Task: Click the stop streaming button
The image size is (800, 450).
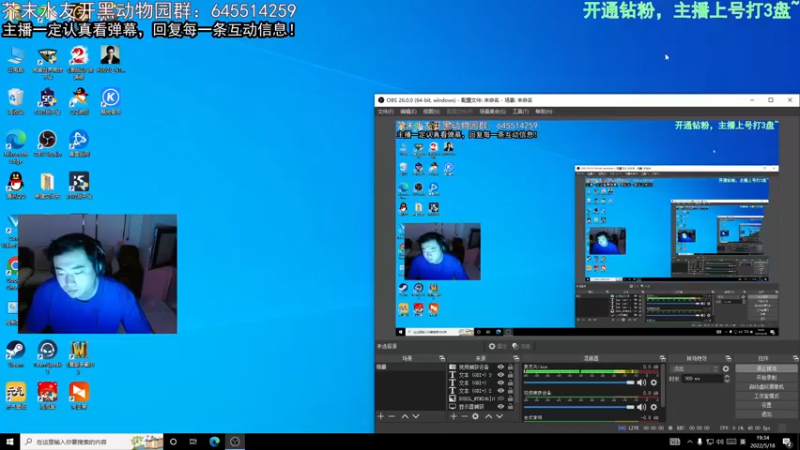Action: point(766,368)
